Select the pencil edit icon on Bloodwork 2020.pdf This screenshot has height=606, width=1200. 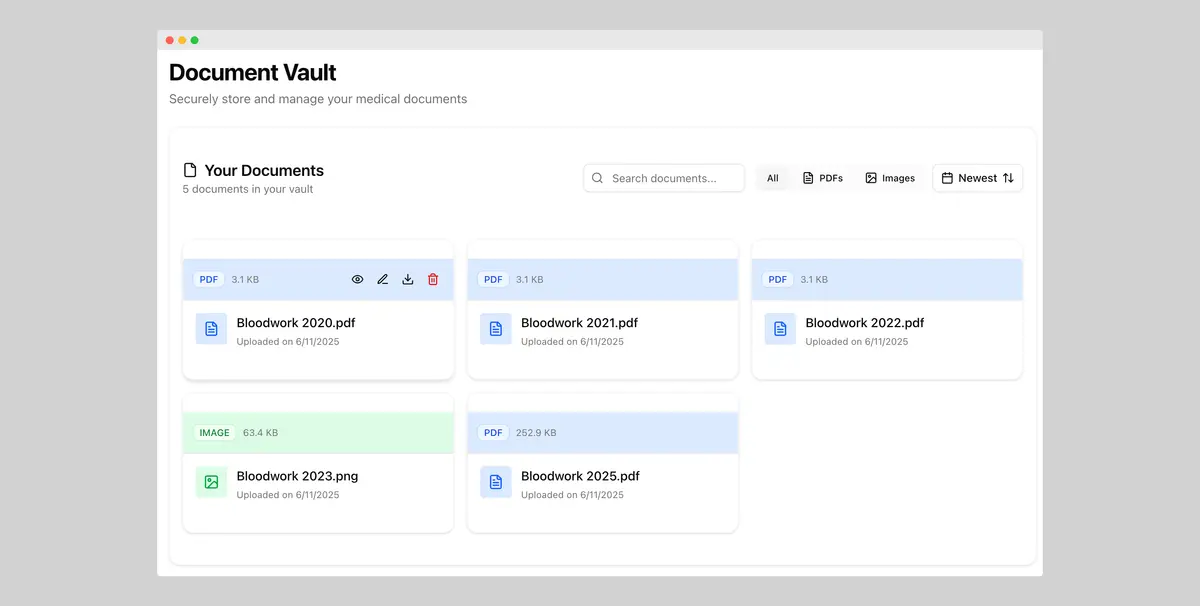coord(382,279)
